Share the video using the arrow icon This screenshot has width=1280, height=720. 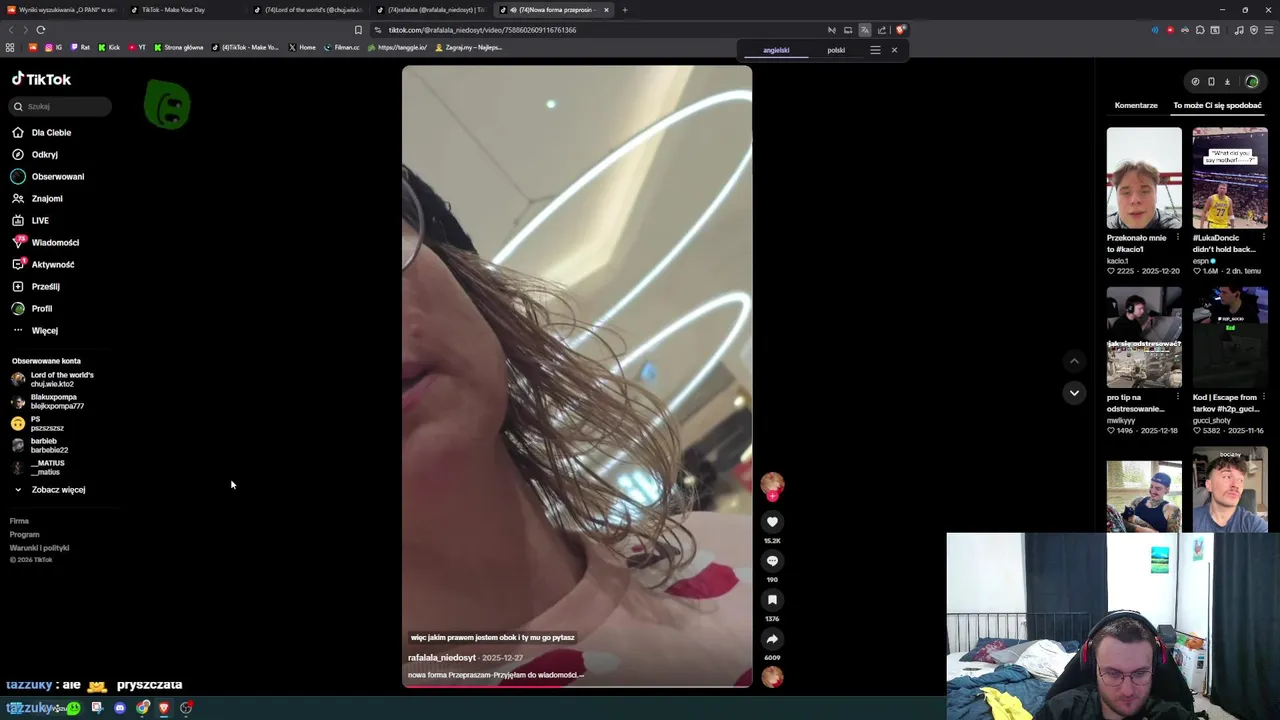tap(772, 639)
